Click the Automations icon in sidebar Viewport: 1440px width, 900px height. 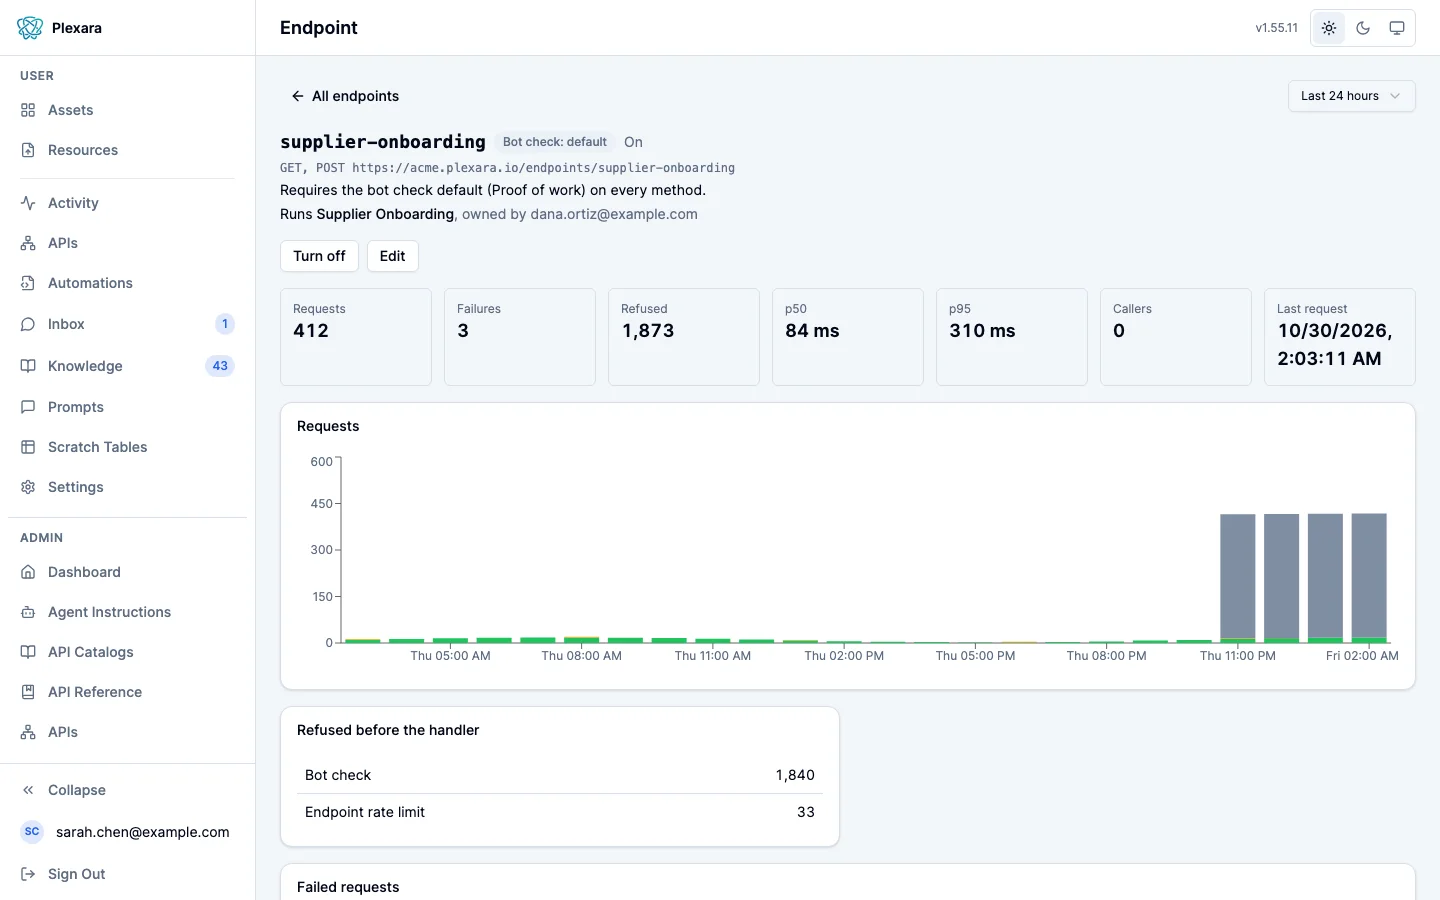[28, 283]
